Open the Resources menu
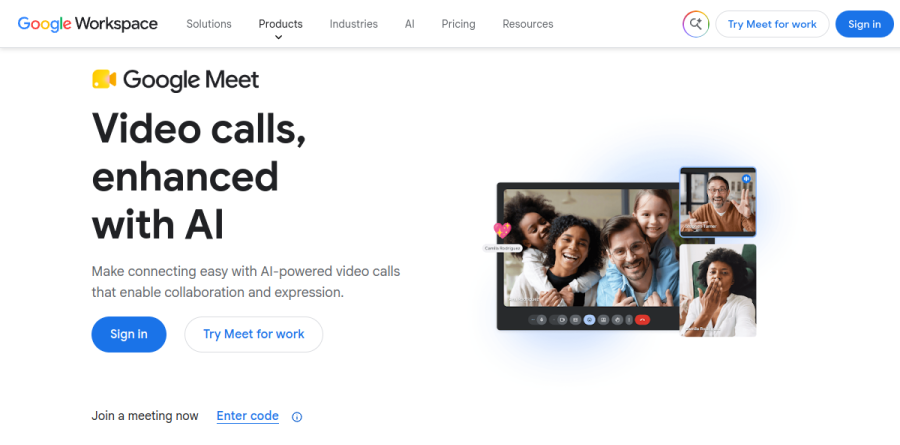This screenshot has height=445, width=900. pyautogui.click(x=527, y=24)
